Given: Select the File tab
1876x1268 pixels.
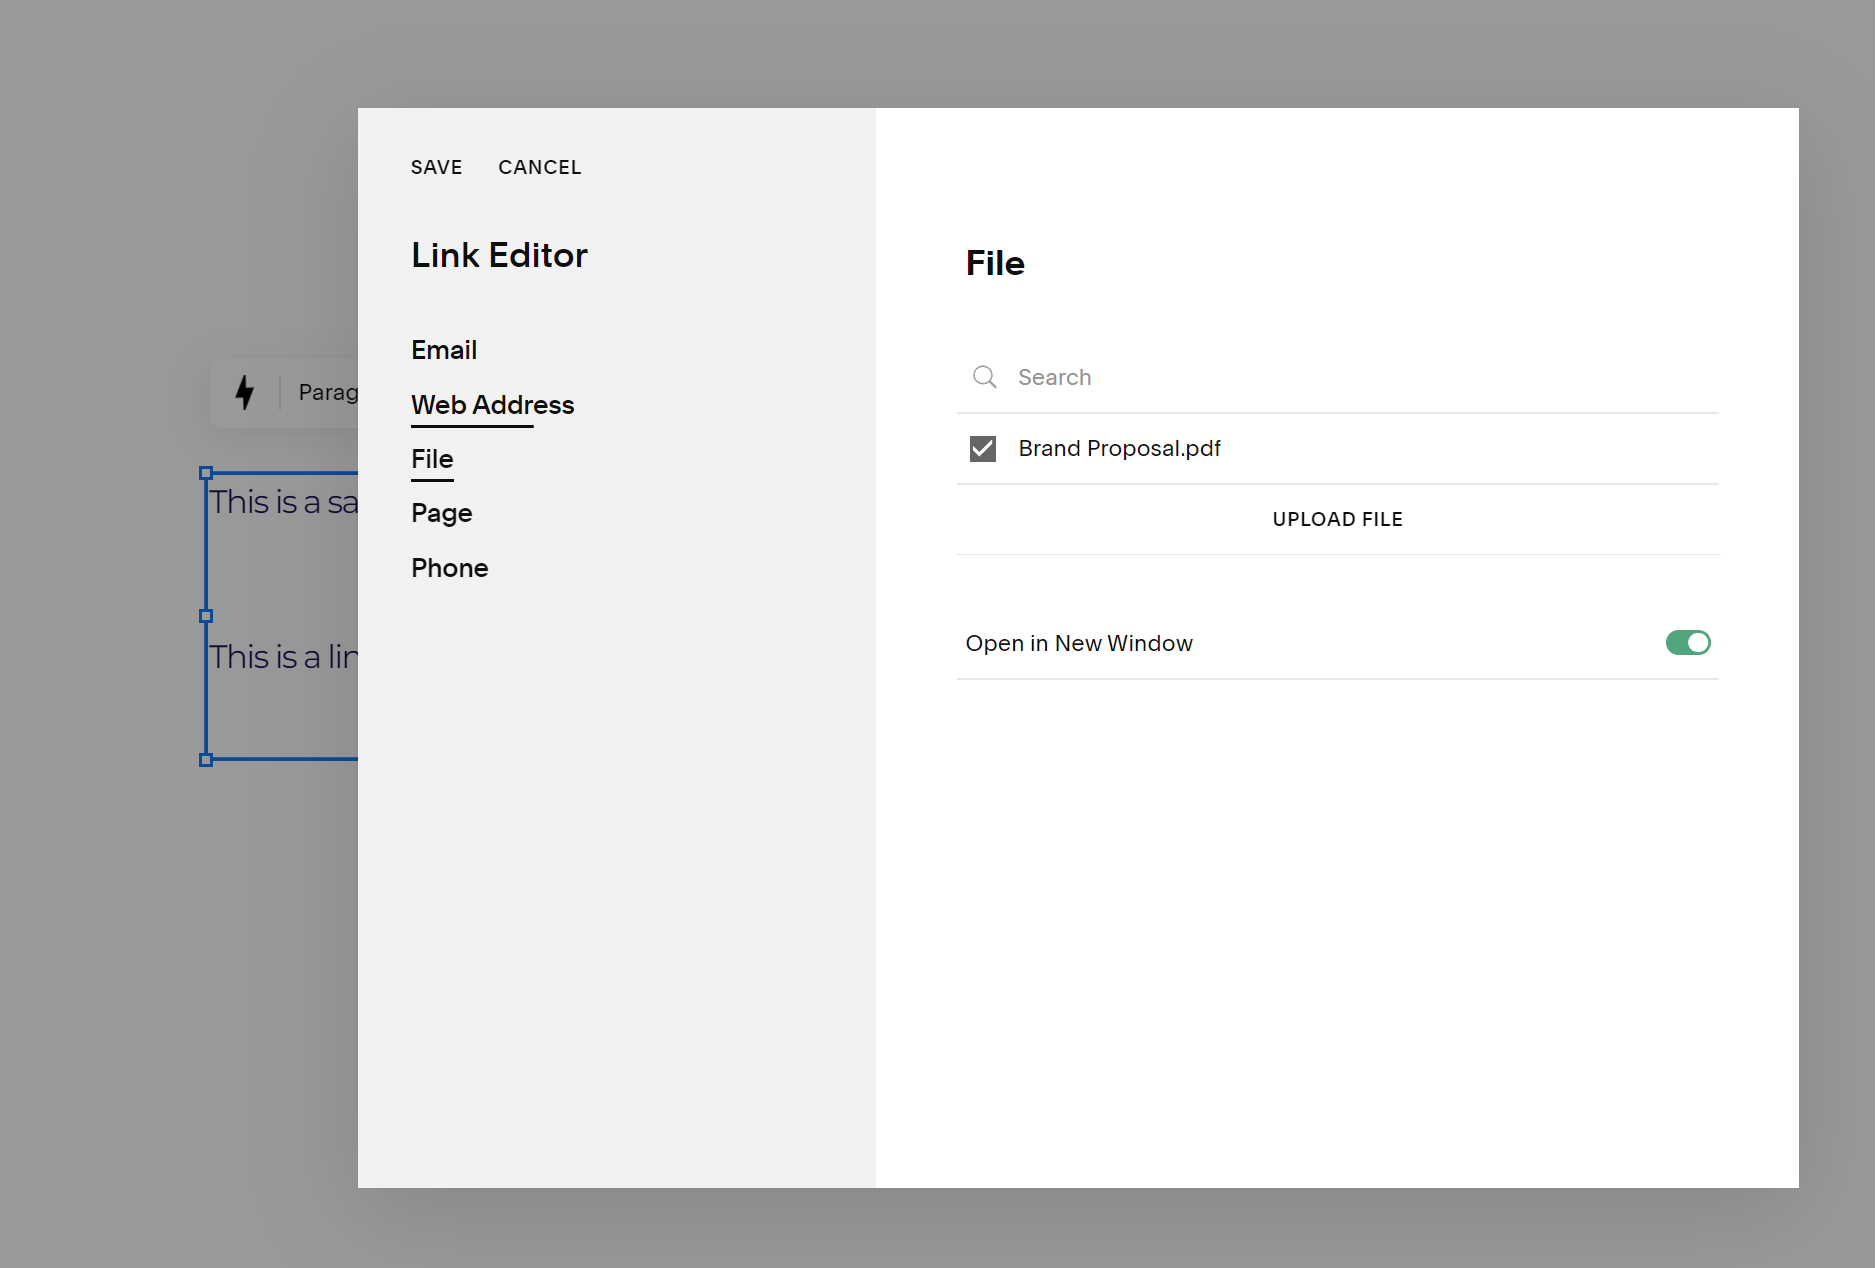Looking at the screenshot, I should pyautogui.click(x=431, y=459).
